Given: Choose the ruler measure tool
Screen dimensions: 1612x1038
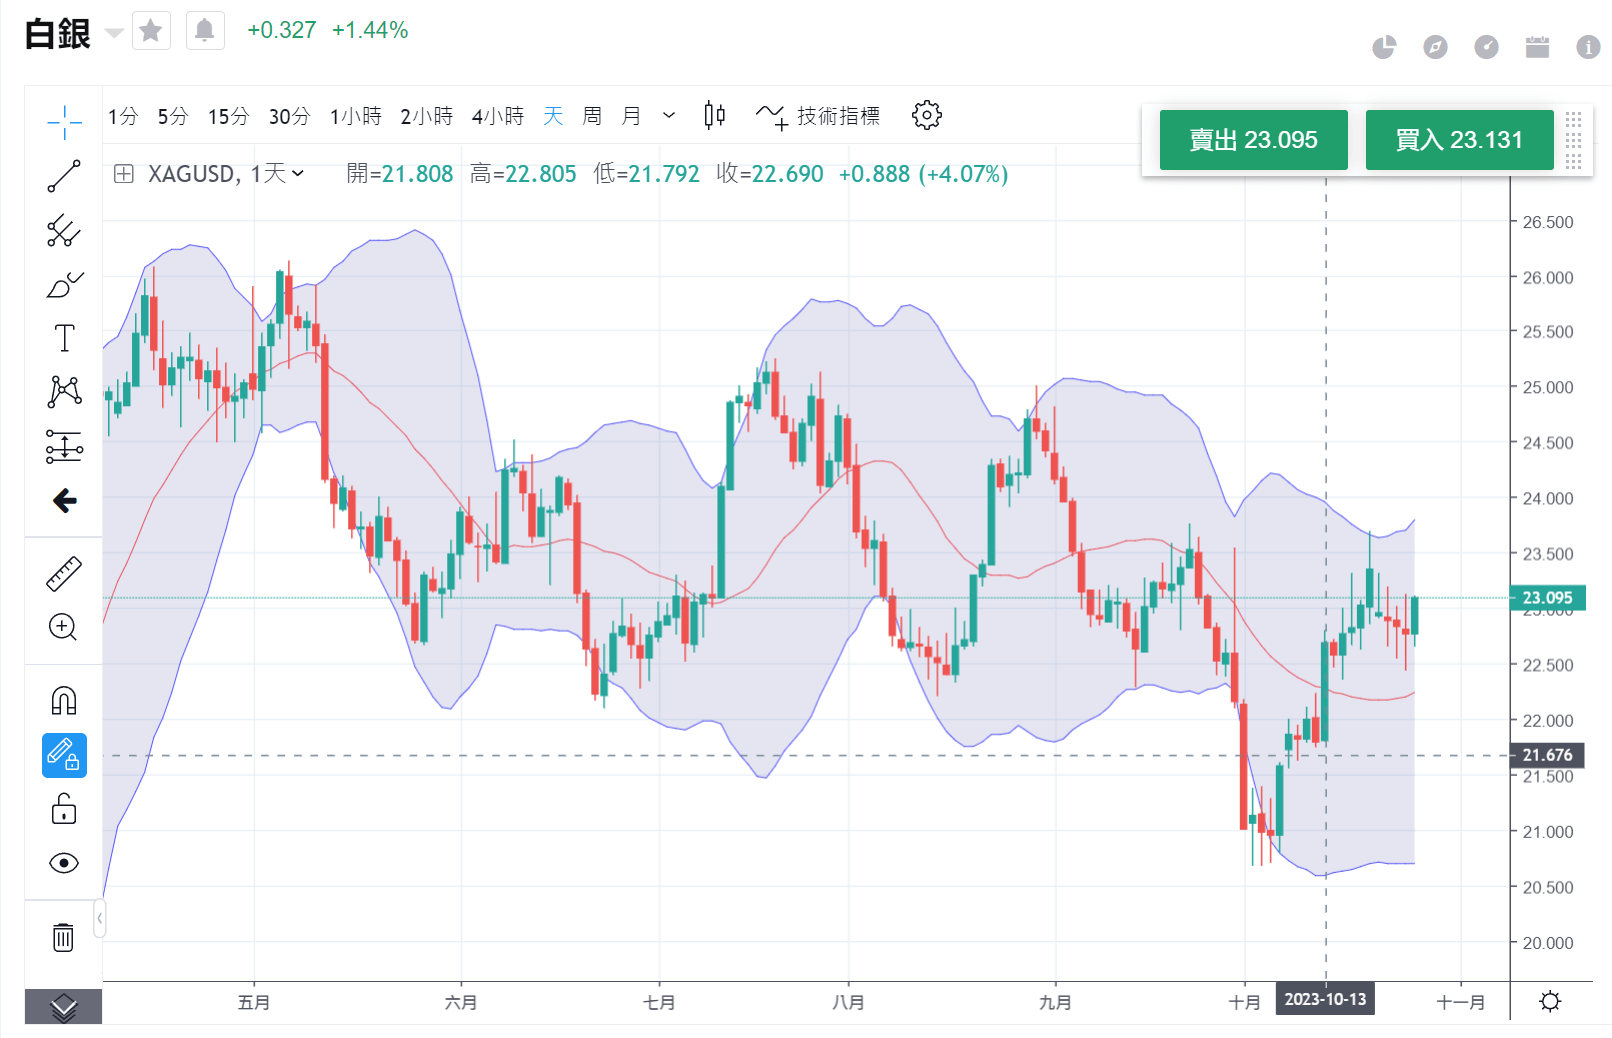Looking at the screenshot, I should pyautogui.click(x=64, y=574).
